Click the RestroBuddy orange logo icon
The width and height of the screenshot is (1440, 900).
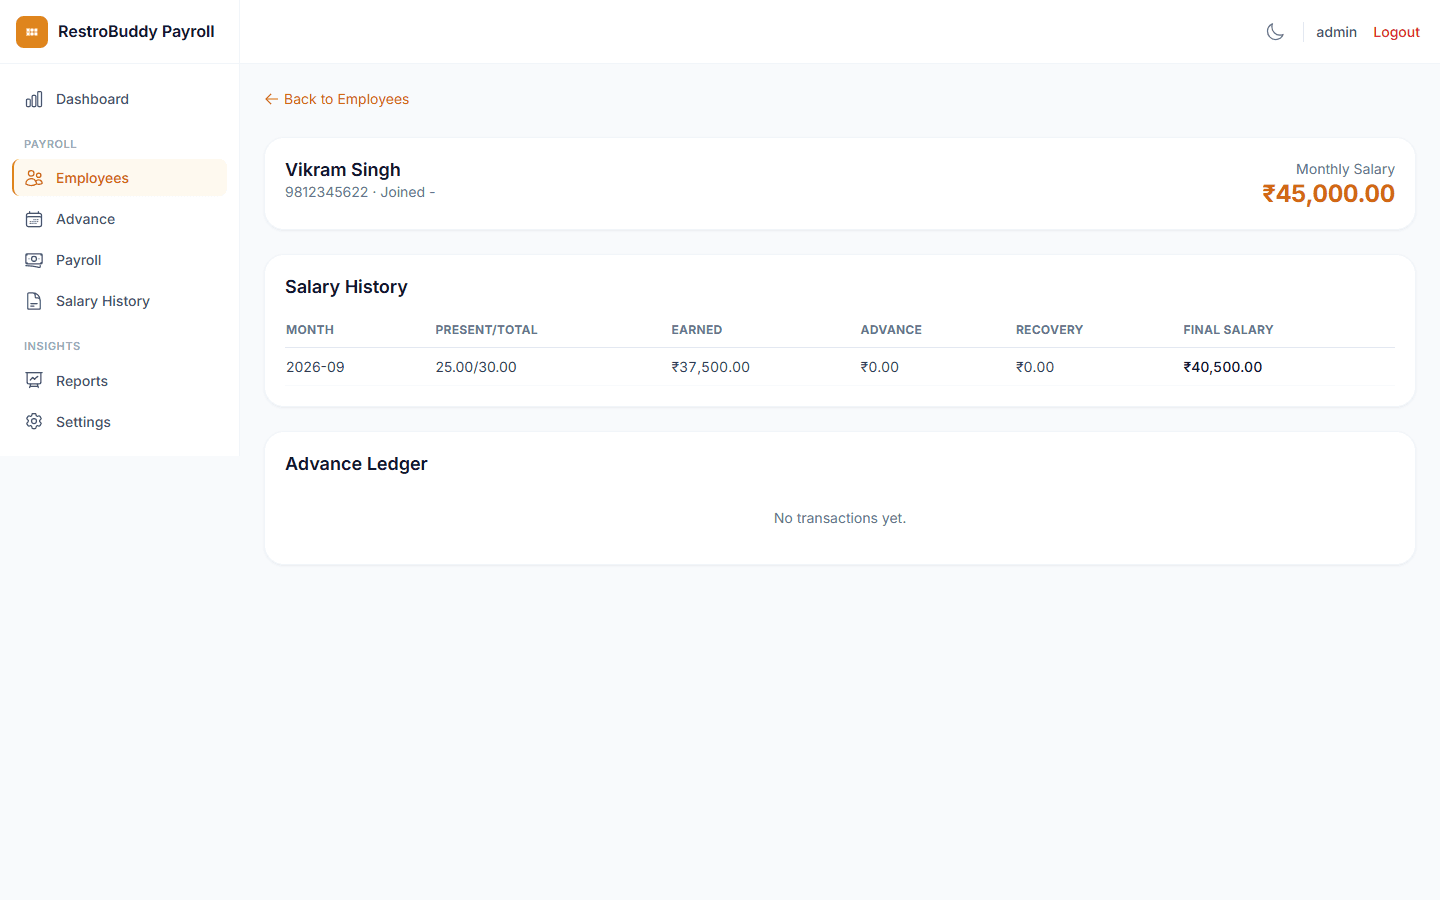32,32
